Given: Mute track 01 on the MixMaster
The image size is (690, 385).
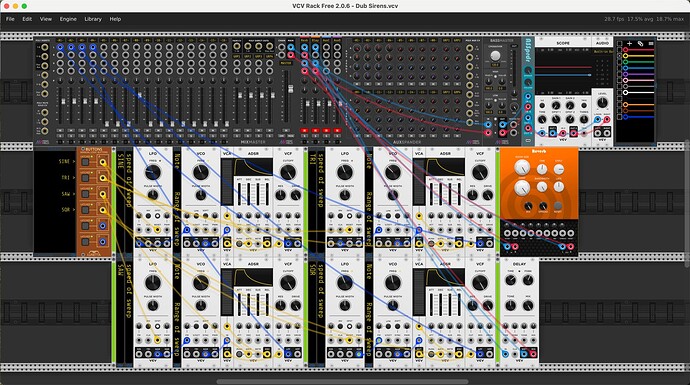Looking at the screenshot, I should [x=60, y=130].
